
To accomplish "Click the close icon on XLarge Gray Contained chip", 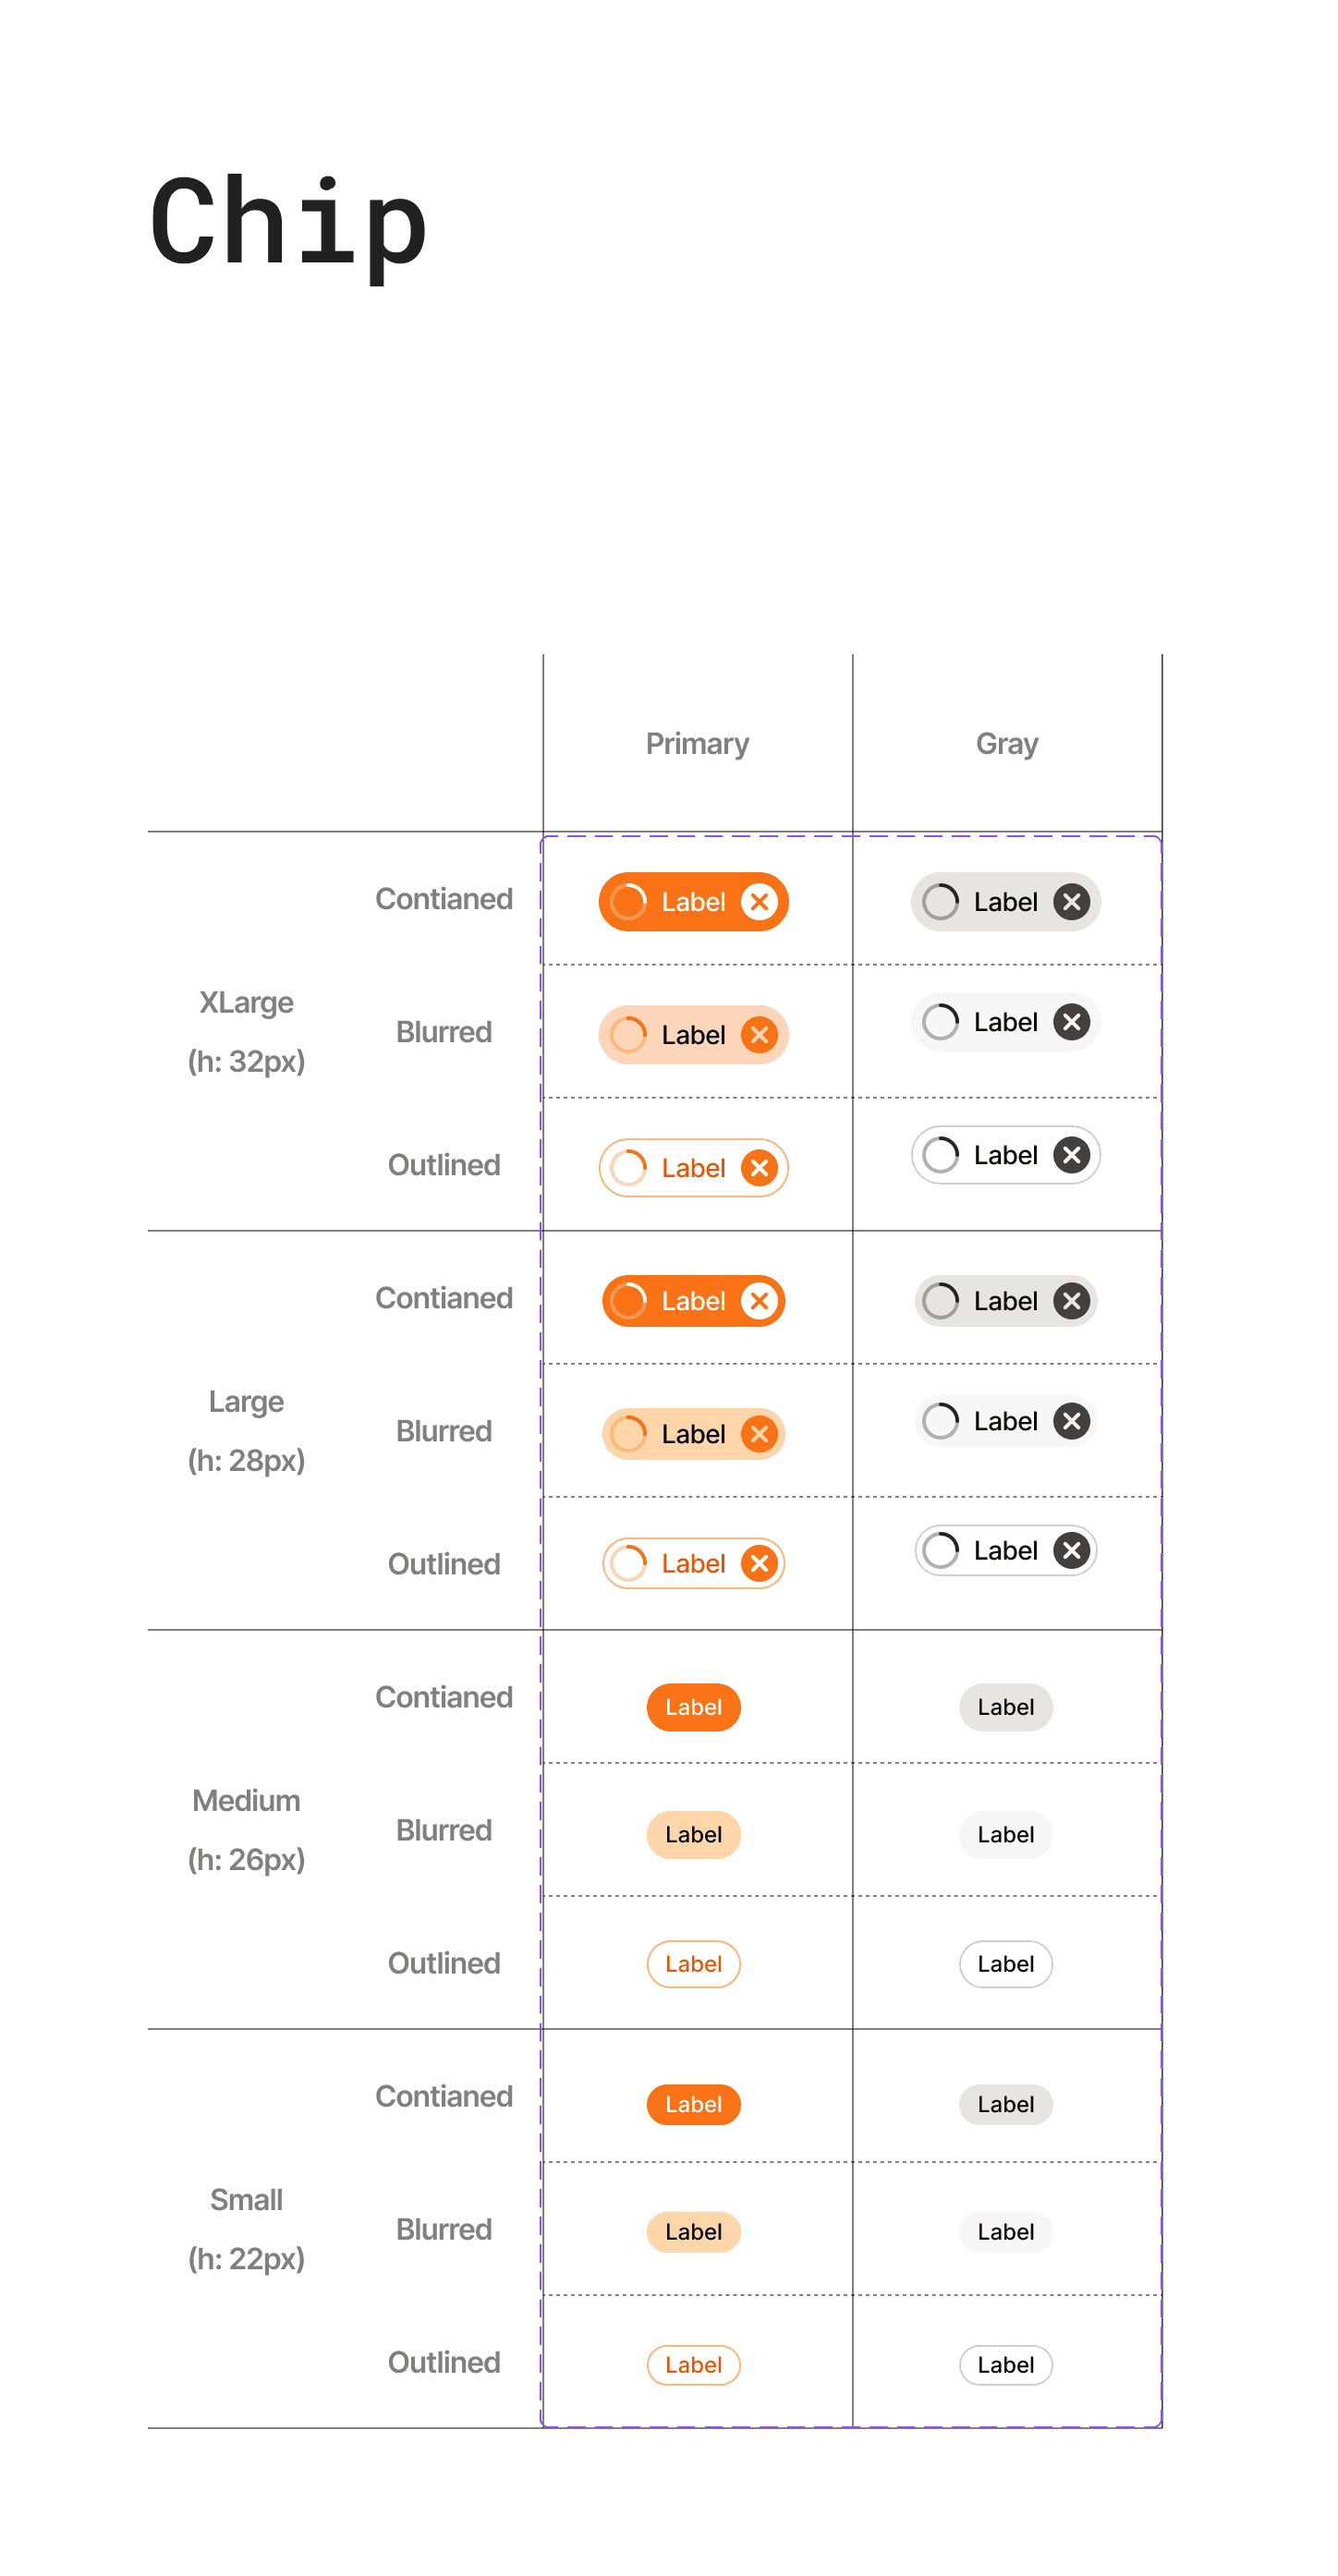I will tap(1071, 902).
